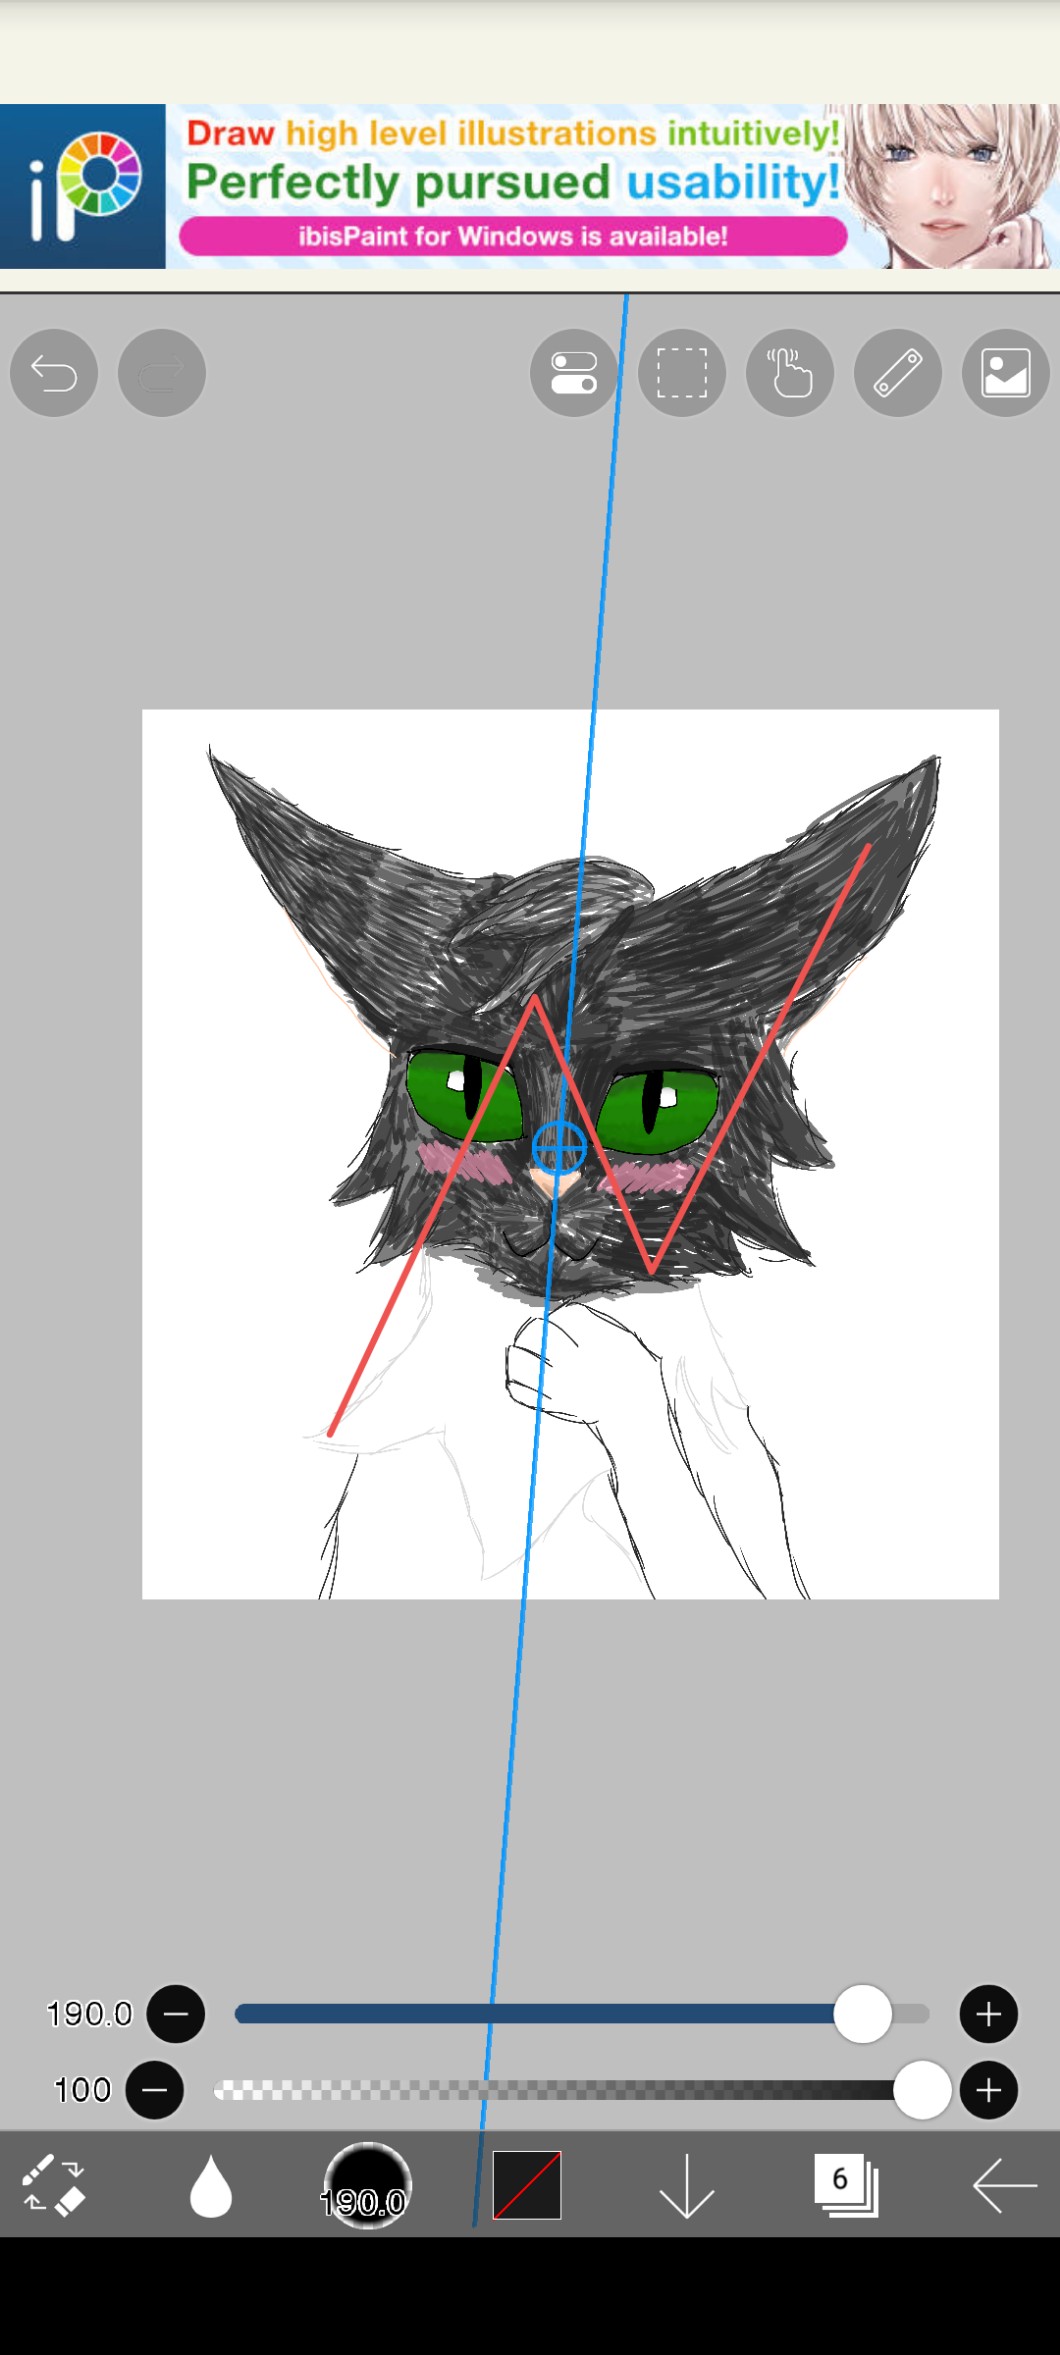Tap the undo arrow button
Image resolution: width=1060 pixels, height=2355 pixels.
54,373
